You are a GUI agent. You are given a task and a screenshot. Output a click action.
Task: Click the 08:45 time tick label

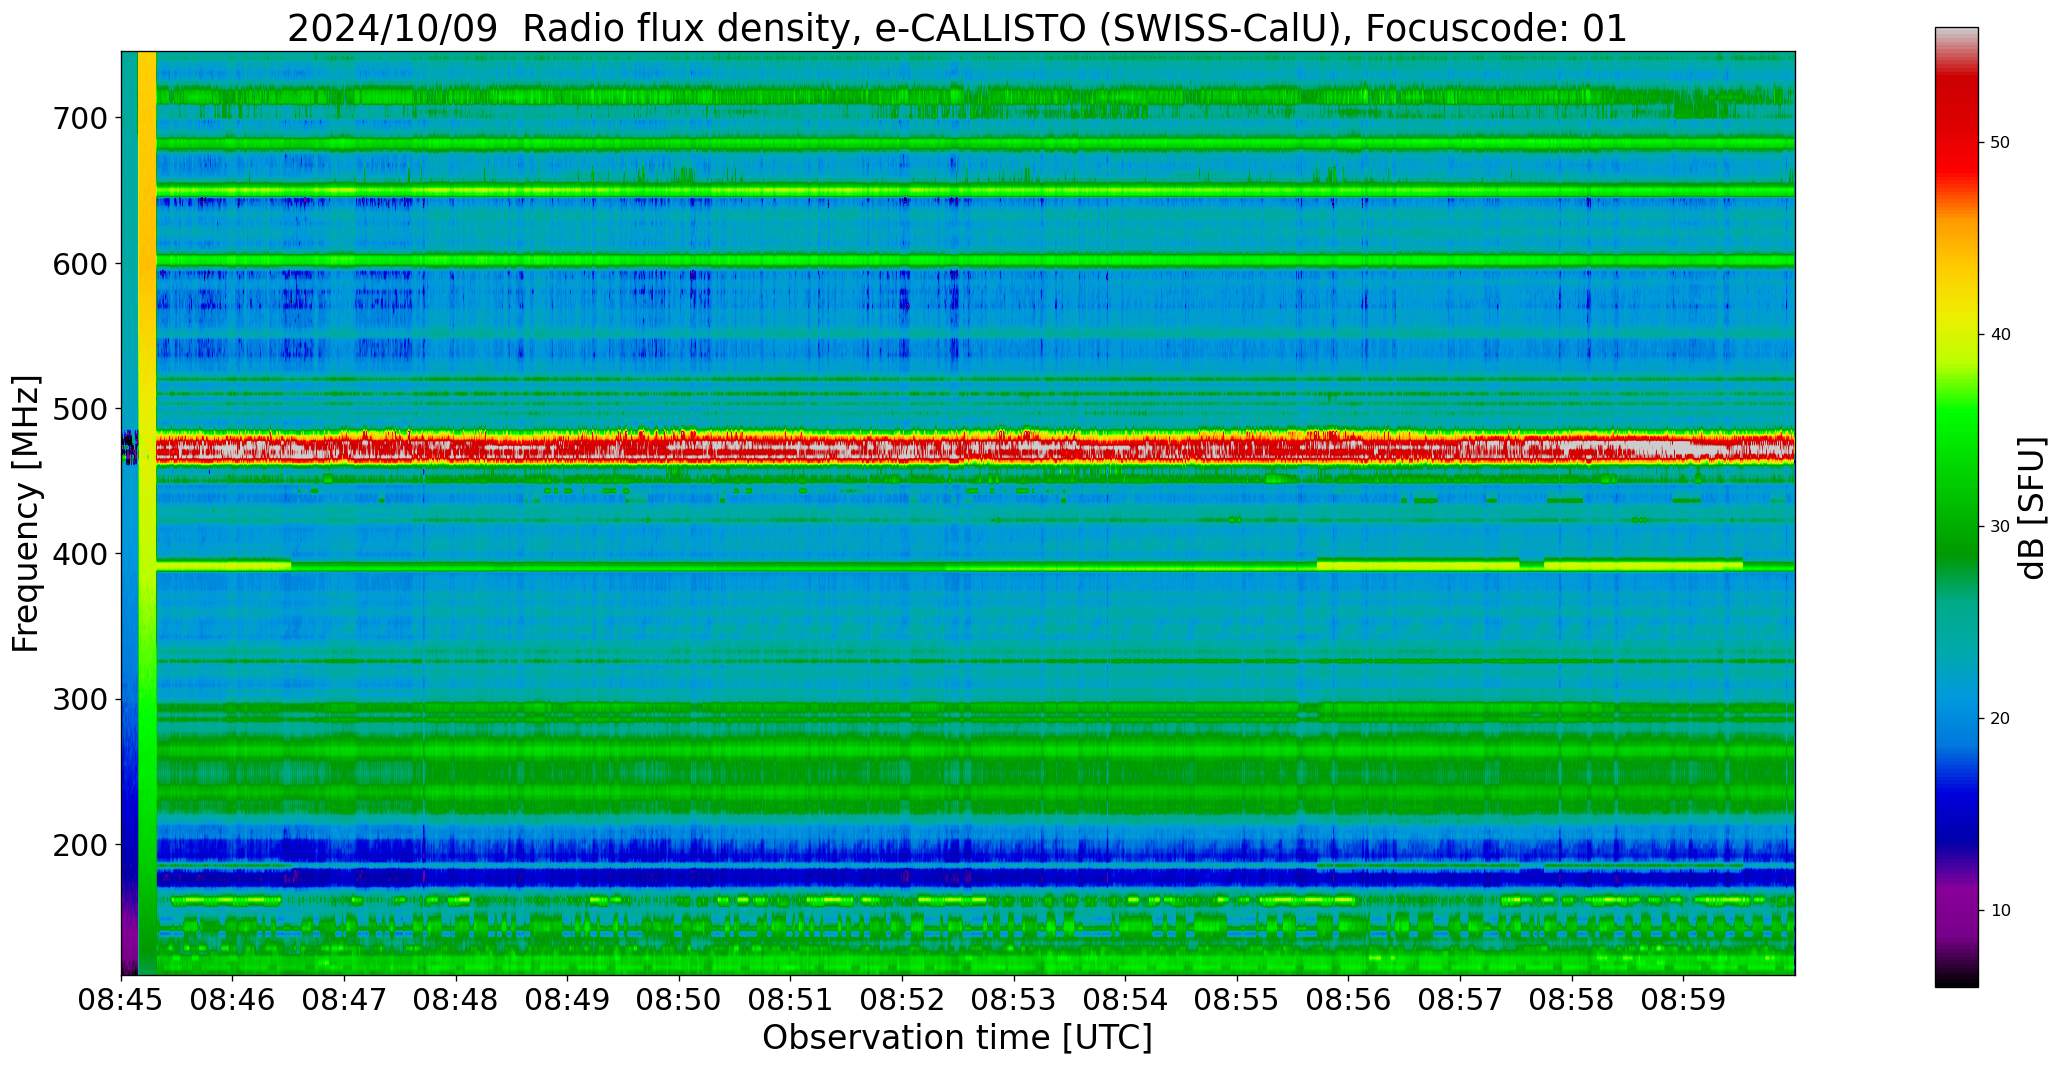pyautogui.click(x=122, y=1001)
